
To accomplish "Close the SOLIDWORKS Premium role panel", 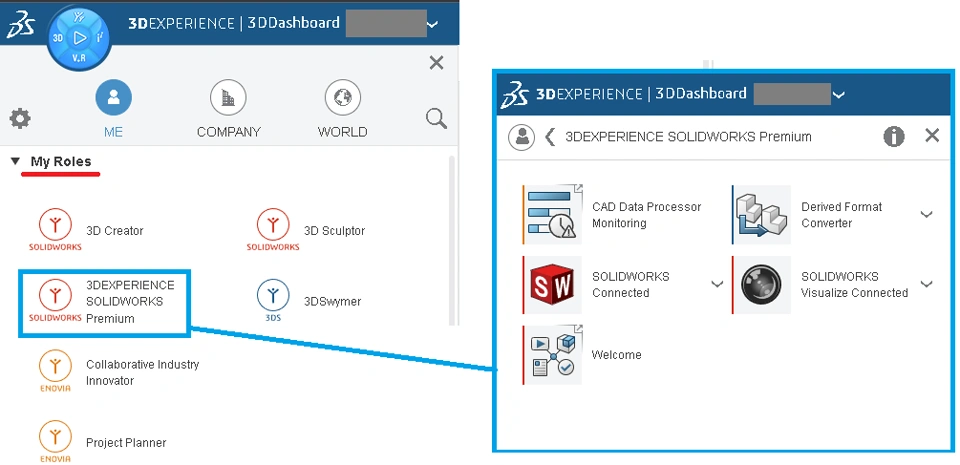I will coord(932,136).
